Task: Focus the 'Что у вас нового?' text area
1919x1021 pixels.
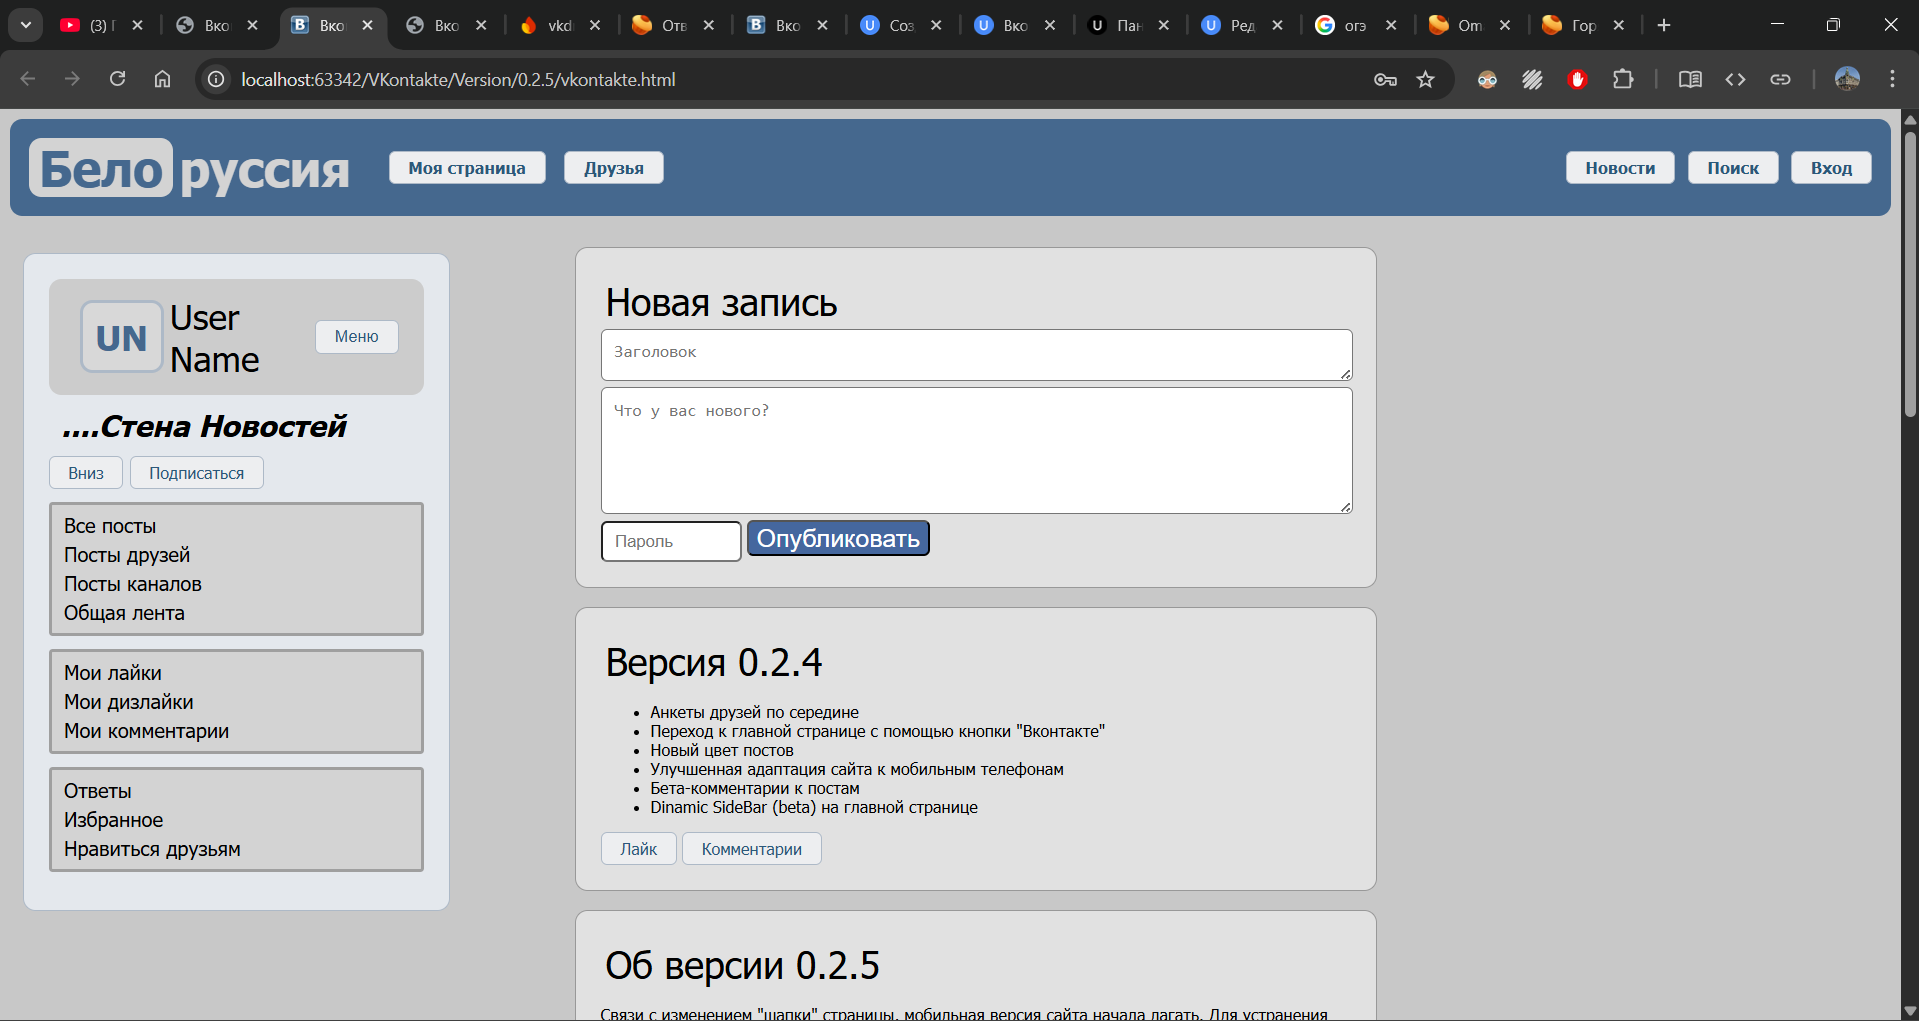Action: [977, 451]
